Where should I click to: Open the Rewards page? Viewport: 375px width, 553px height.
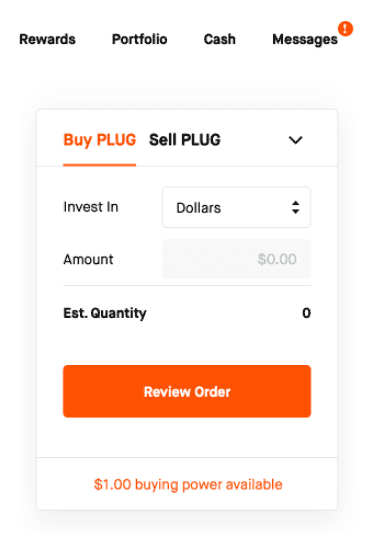pyautogui.click(x=47, y=39)
